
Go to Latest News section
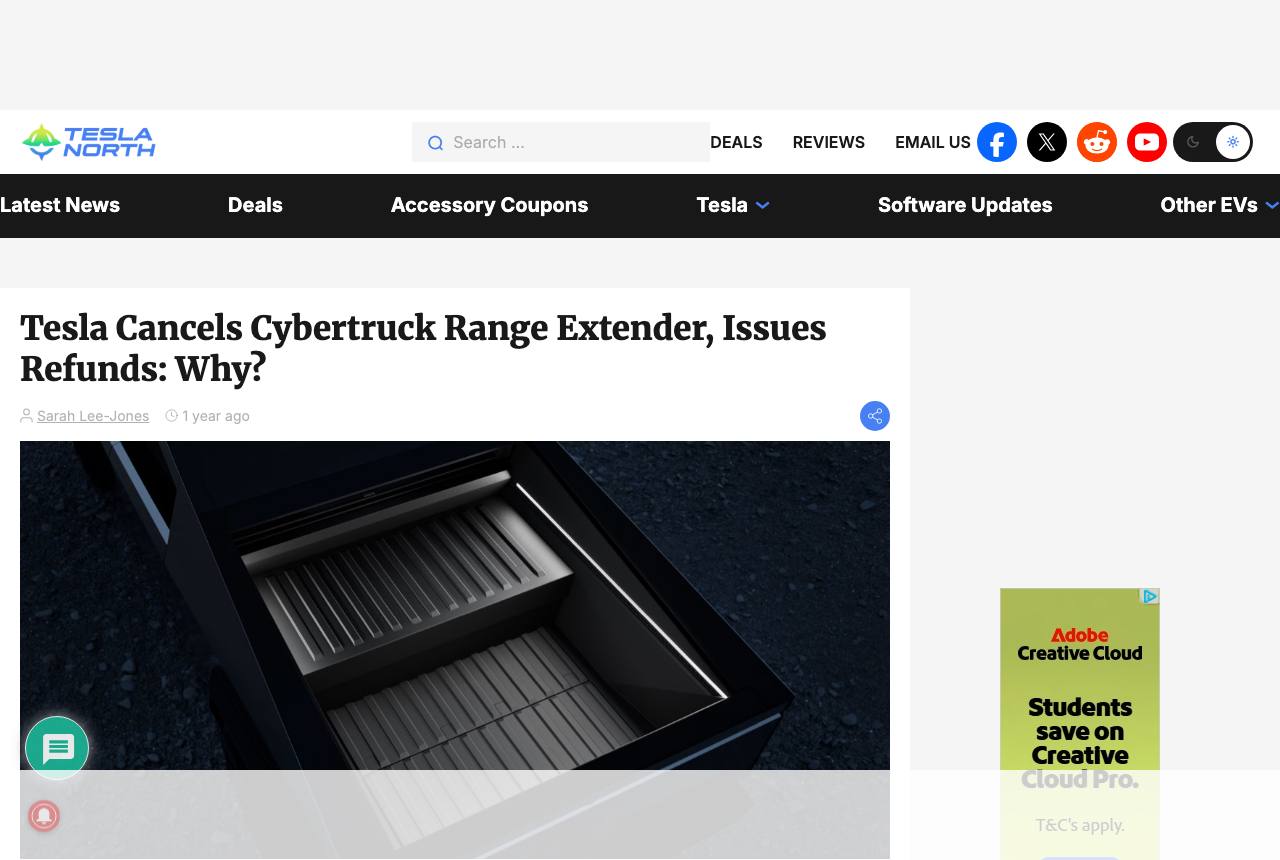(60, 205)
